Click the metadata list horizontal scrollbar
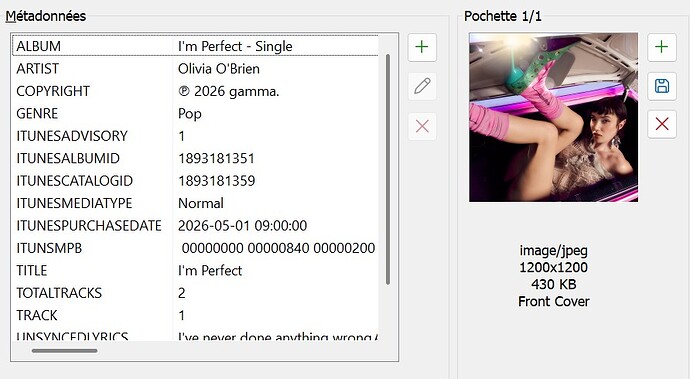 [65, 351]
